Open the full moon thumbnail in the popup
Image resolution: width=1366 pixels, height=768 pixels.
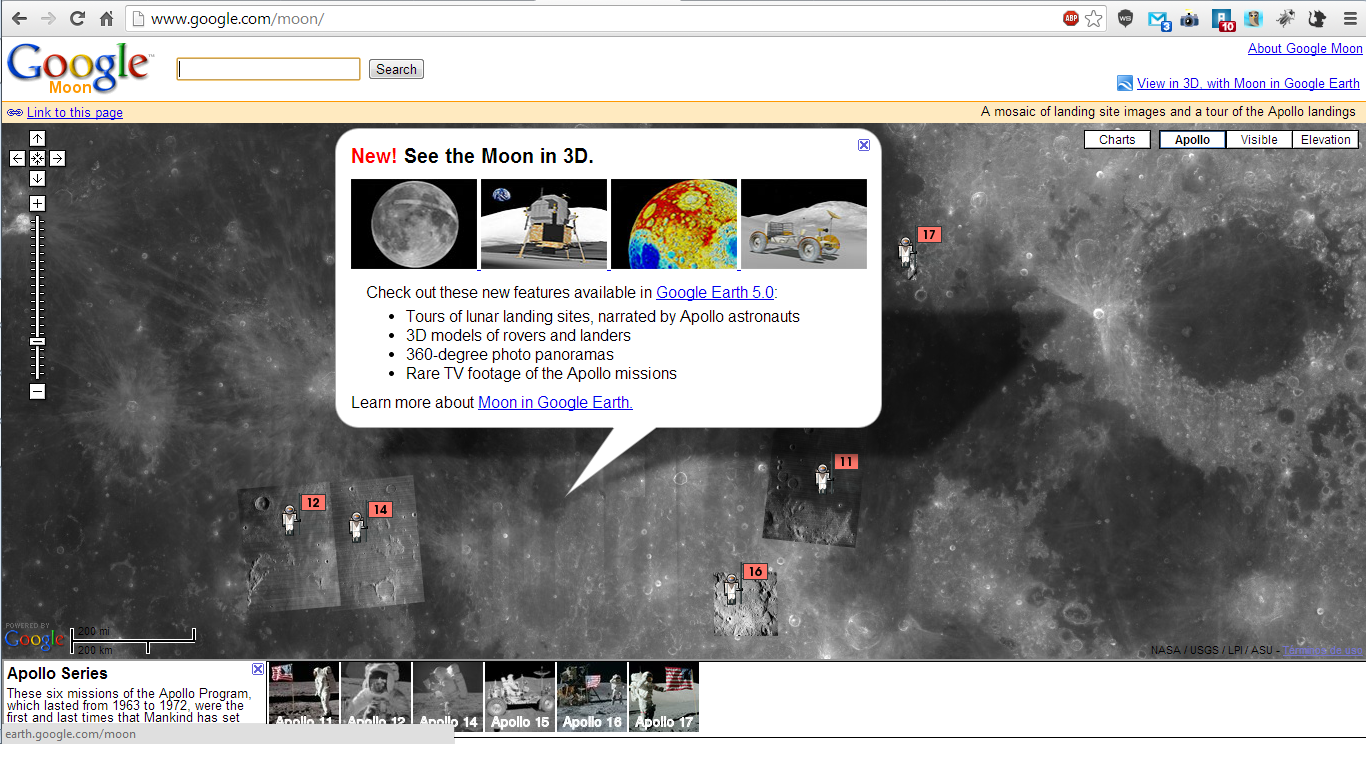pyautogui.click(x=414, y=224)
